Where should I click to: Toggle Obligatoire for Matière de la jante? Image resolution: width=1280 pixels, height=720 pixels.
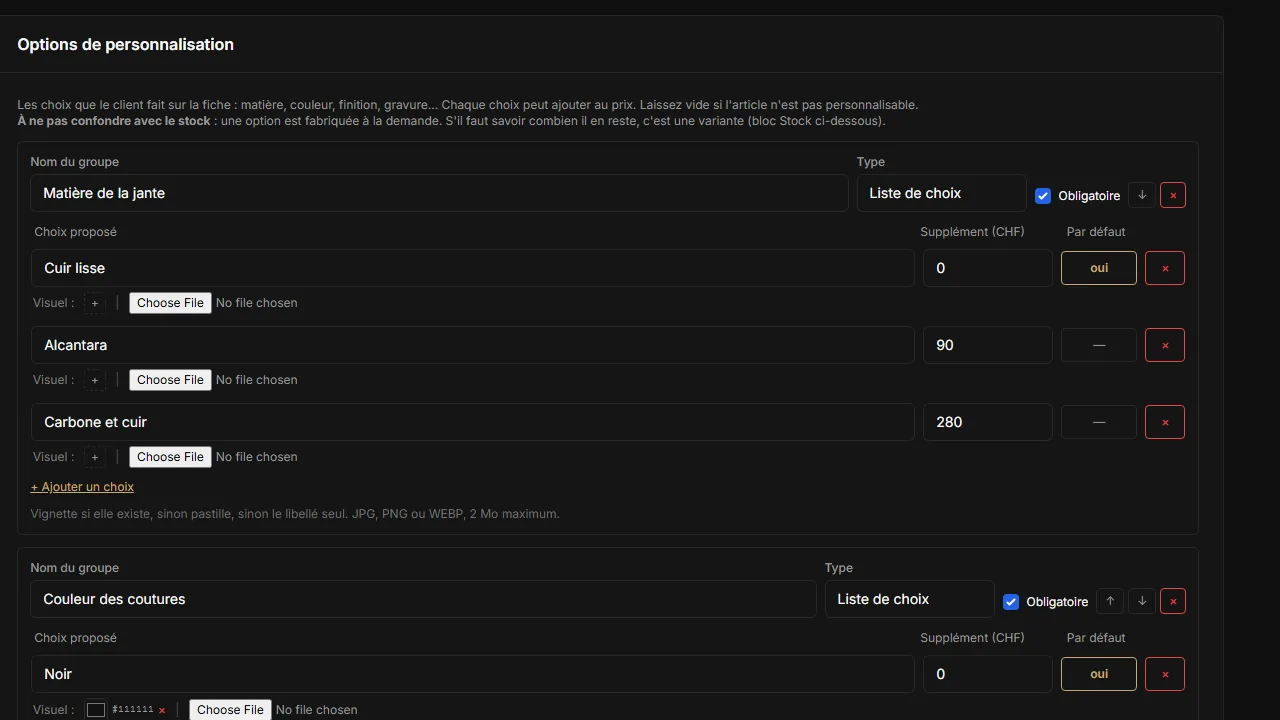click(1043, 196)
